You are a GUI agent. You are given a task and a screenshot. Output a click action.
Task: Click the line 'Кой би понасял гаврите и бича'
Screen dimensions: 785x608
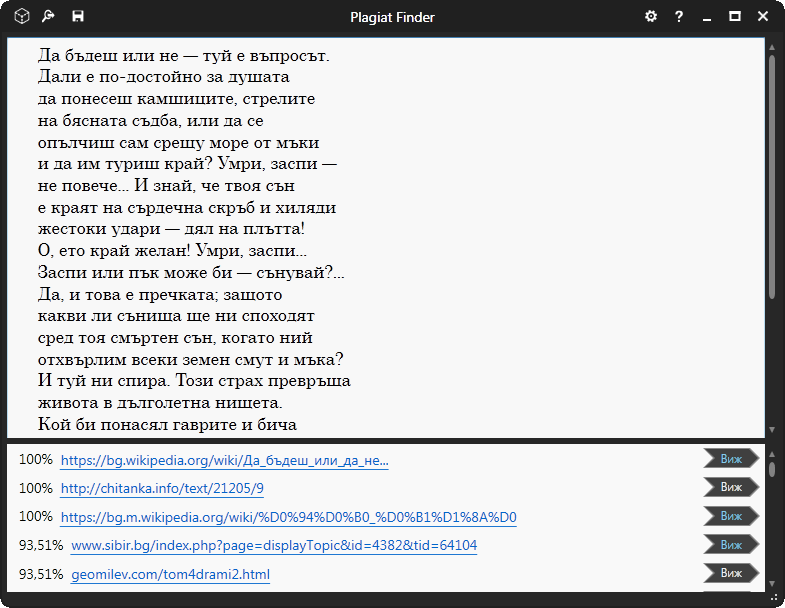(x=167, y=425)
